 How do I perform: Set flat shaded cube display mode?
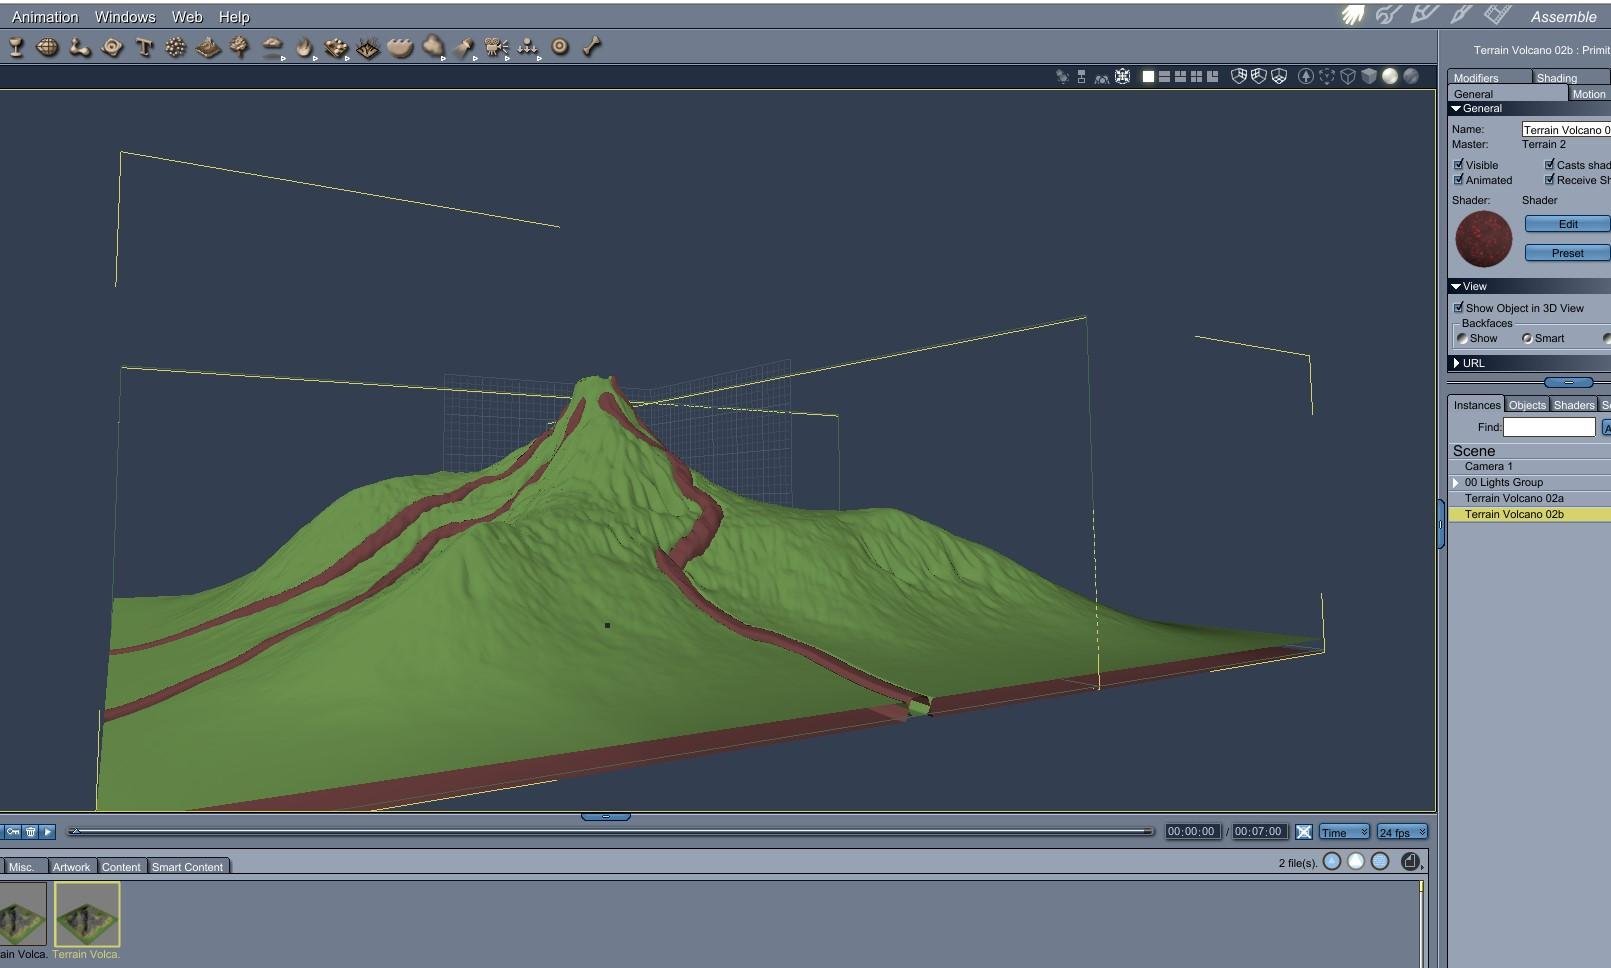(x=1369, y=76)
